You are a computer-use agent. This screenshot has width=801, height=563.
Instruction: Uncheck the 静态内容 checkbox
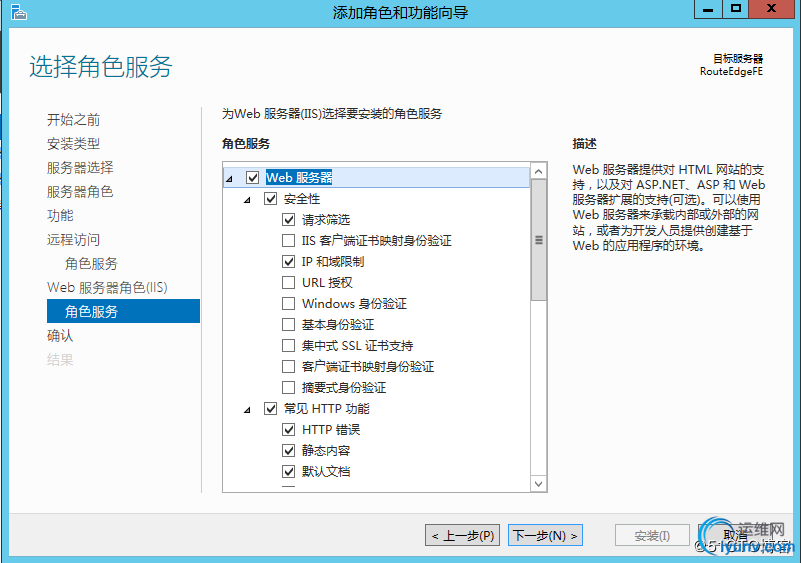(288, 451)
